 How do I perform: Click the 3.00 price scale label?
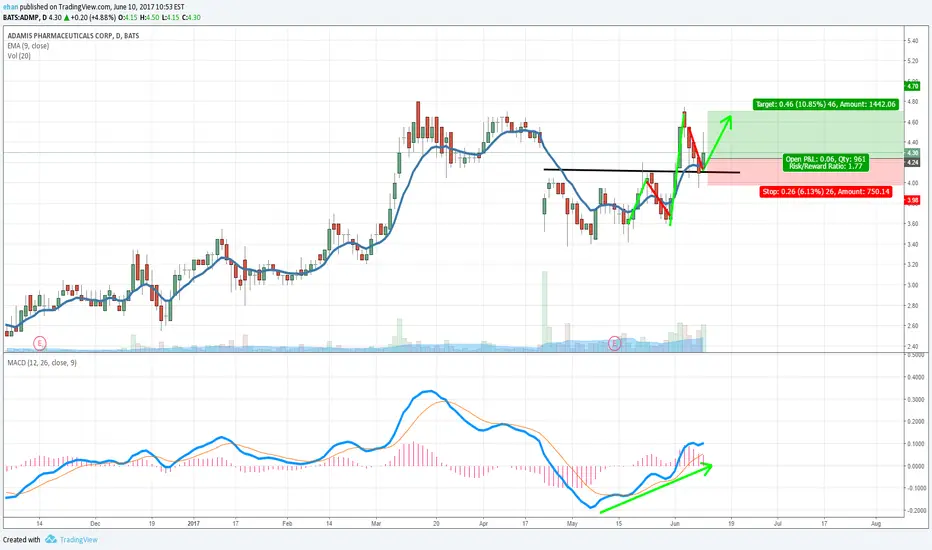tap(912, 285)
